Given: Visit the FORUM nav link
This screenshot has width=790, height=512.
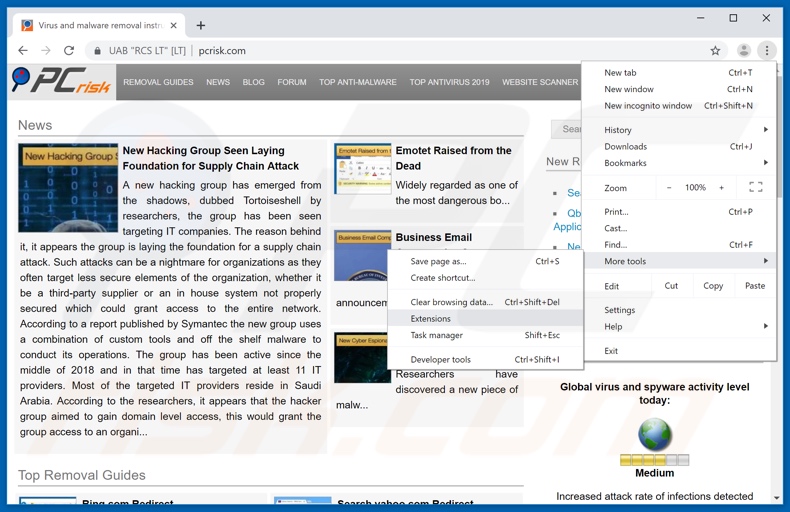Looking at the screenshot, I should pos(292,82).
